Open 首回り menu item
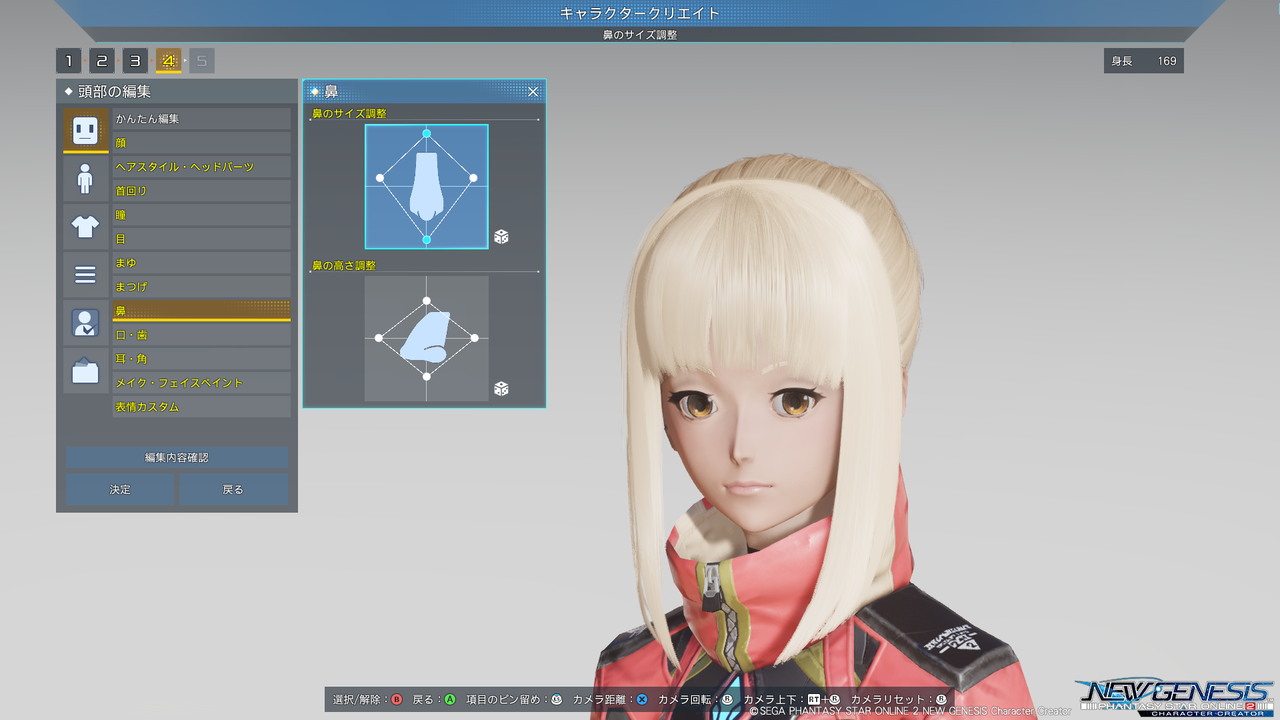1280x720 pixels. point(201,191)
